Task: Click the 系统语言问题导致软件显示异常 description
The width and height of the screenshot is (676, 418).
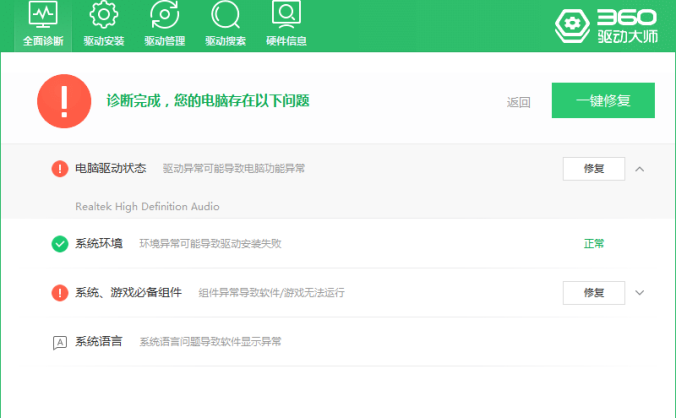Action: (x=210, y=342)
